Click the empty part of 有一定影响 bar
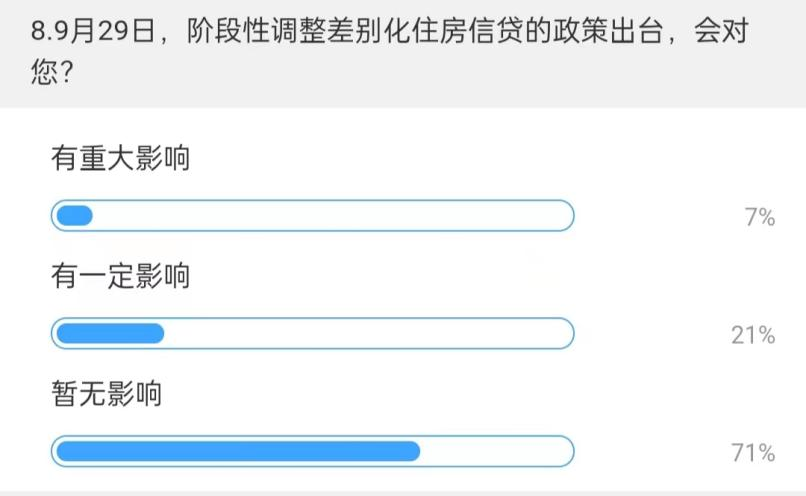The height and width of the screenshot is (496, 806). (x=368, y=334)
